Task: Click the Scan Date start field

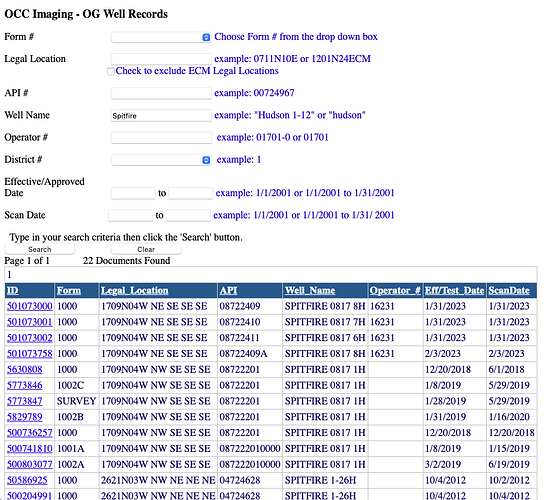Action: coord(130,215)
